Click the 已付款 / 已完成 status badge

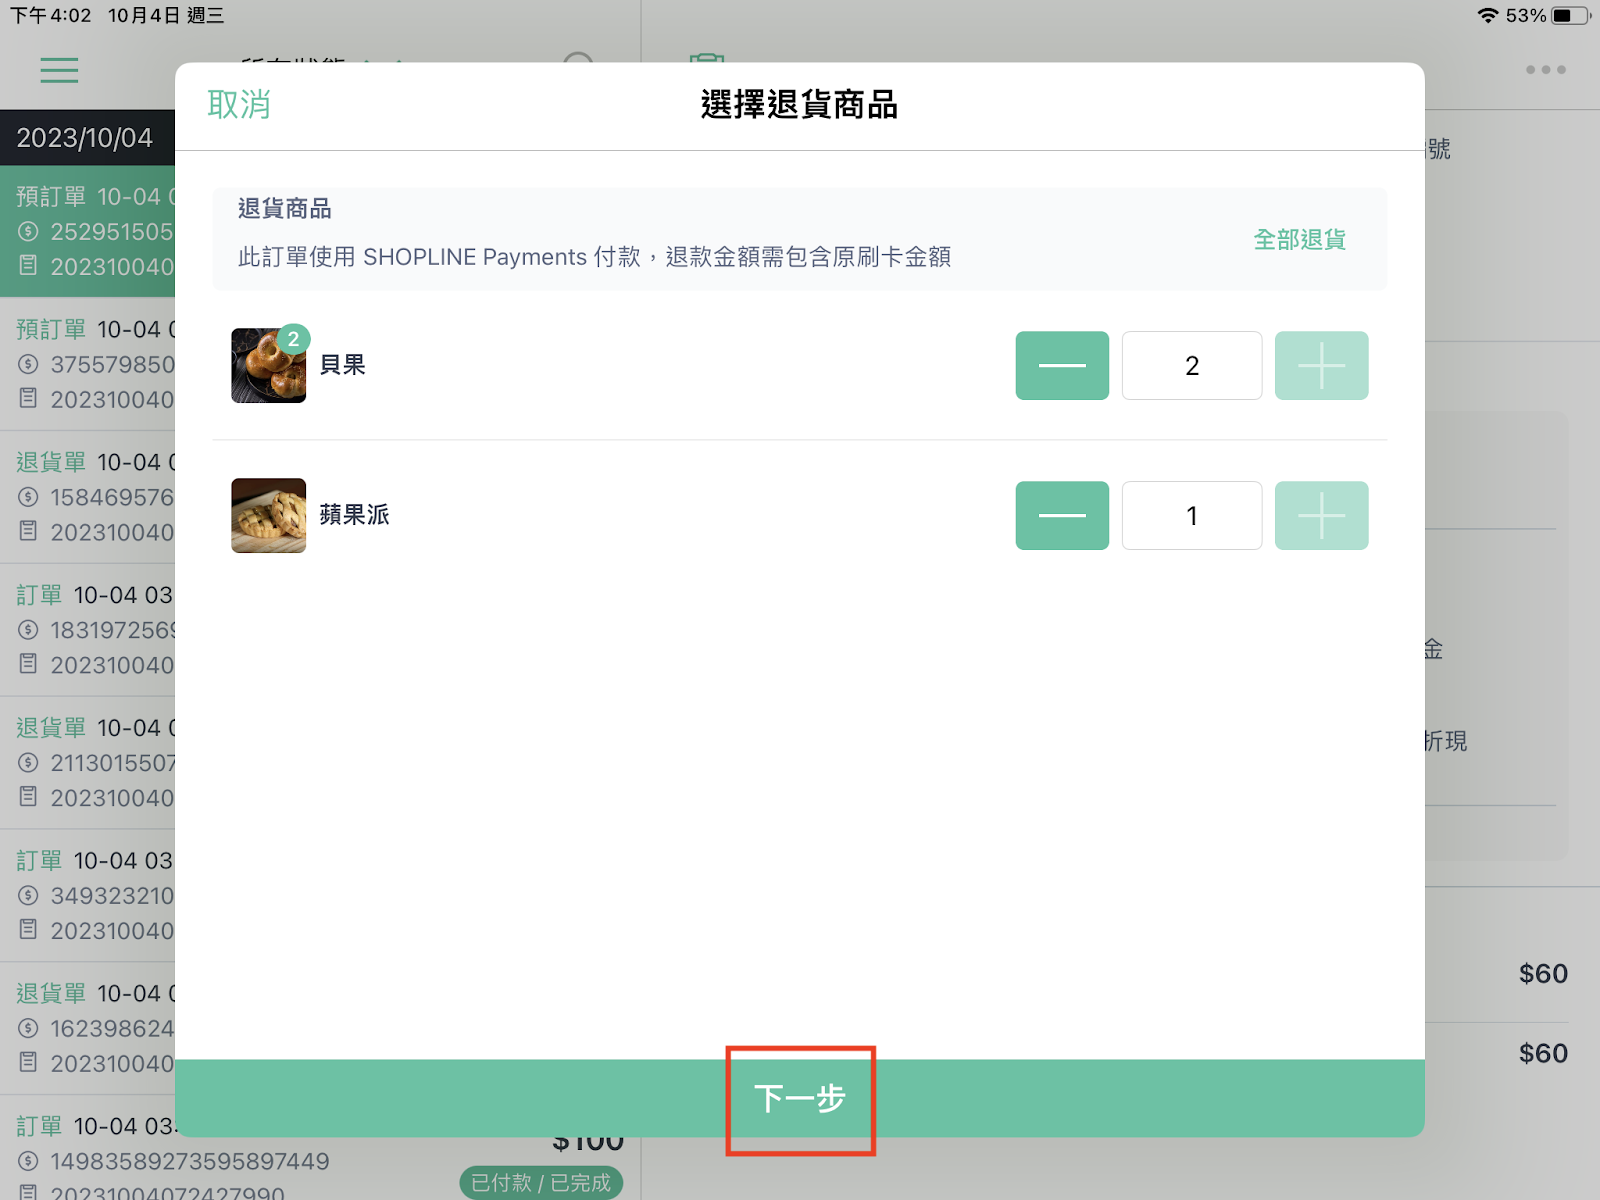click(541, 1183)
